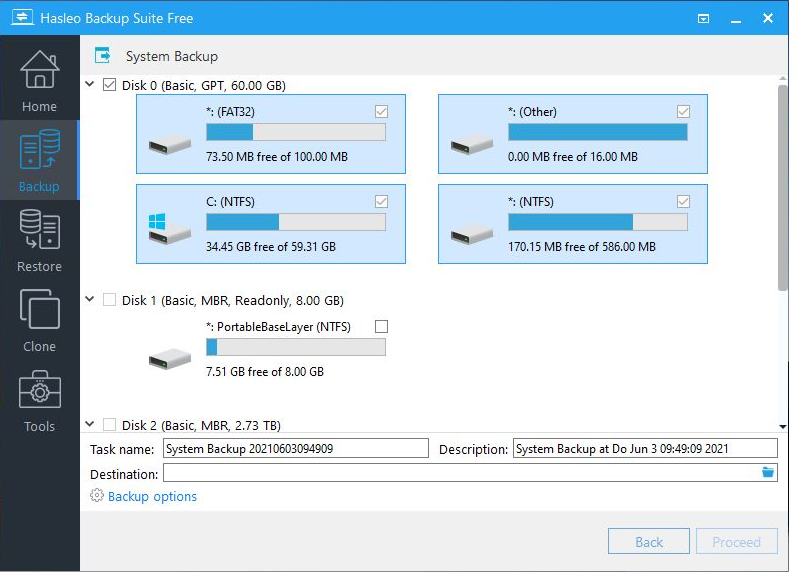
Task: Toggle the C: NTFS partition checkbox
Action: (381, 201)
